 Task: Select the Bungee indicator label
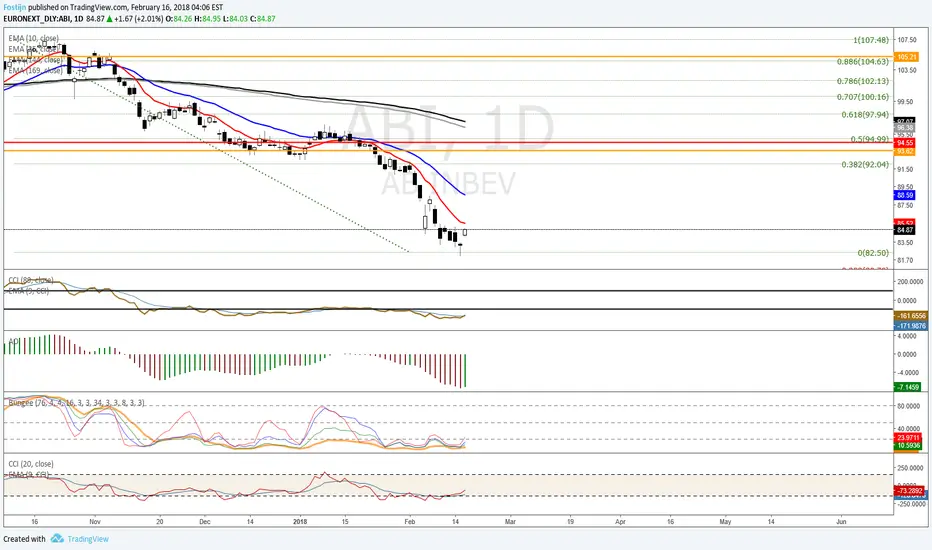(76, 403)
